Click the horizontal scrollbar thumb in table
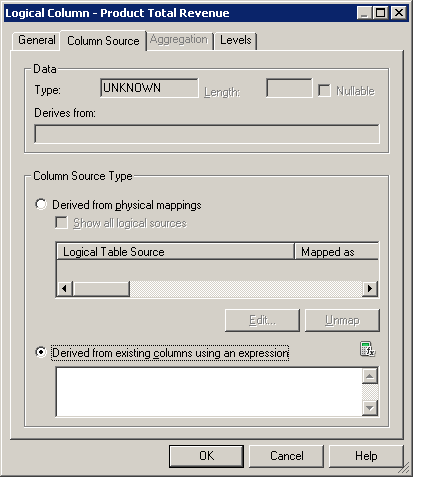The width and height of the screenshot is (430, 494). 101,288
